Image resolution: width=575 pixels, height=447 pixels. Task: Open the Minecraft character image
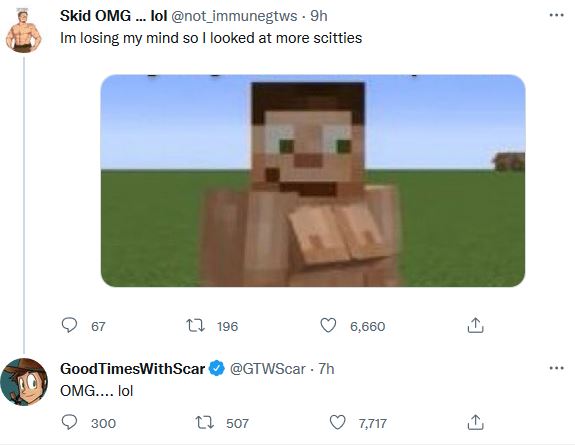click(313, 181)
